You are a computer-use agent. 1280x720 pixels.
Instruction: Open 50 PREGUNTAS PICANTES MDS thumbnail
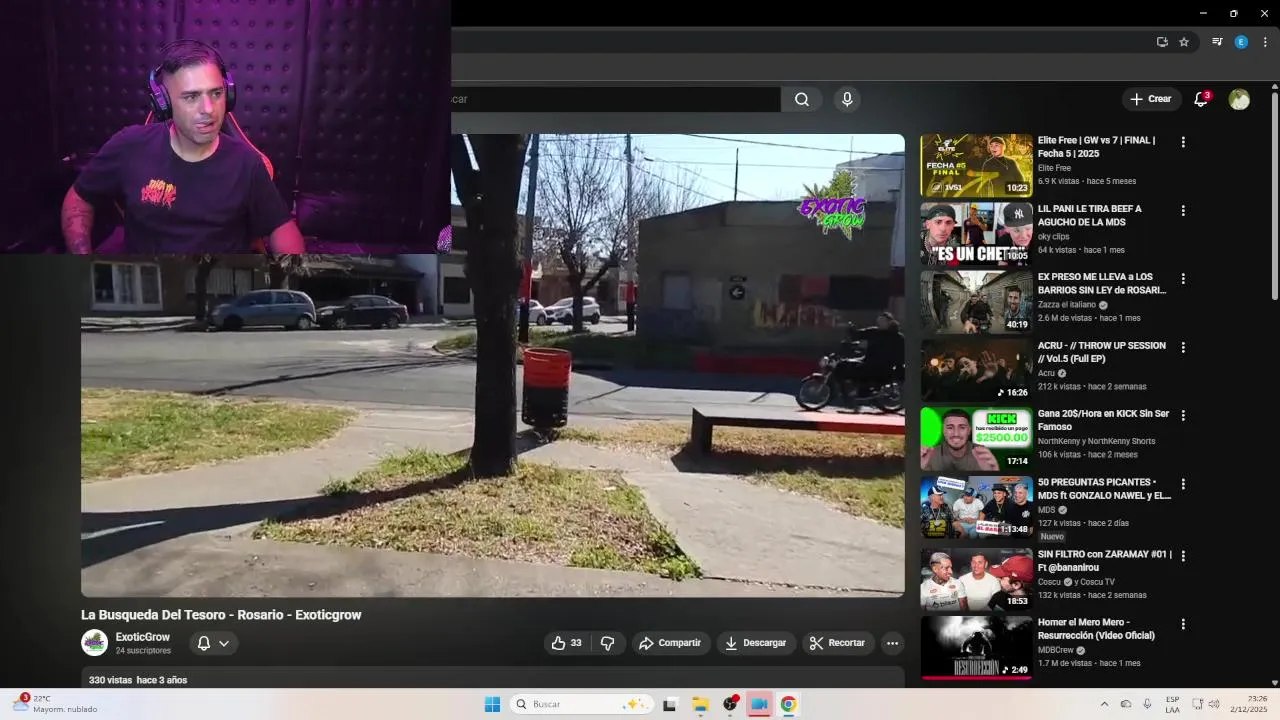[976, 507]
